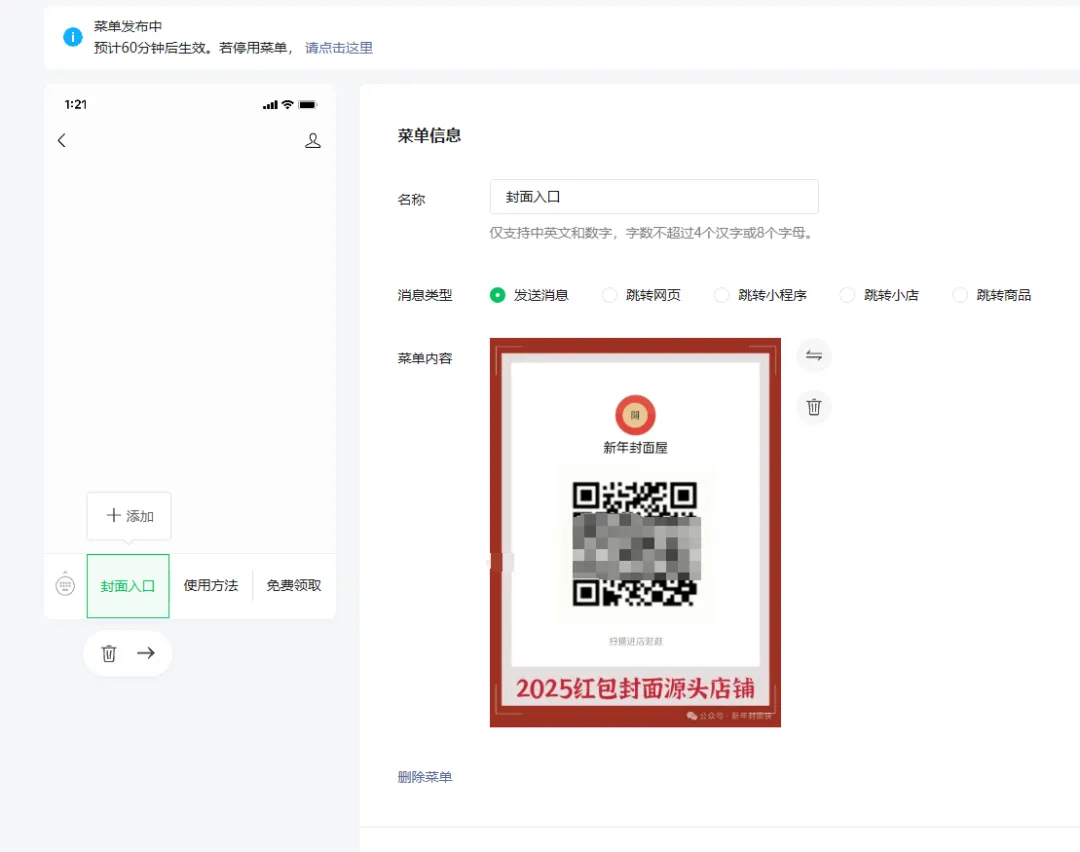1080x852 pixels.
Task: Click the 菜单发布中 notice text
Action: pyautogui.click(x=128, y=26)
